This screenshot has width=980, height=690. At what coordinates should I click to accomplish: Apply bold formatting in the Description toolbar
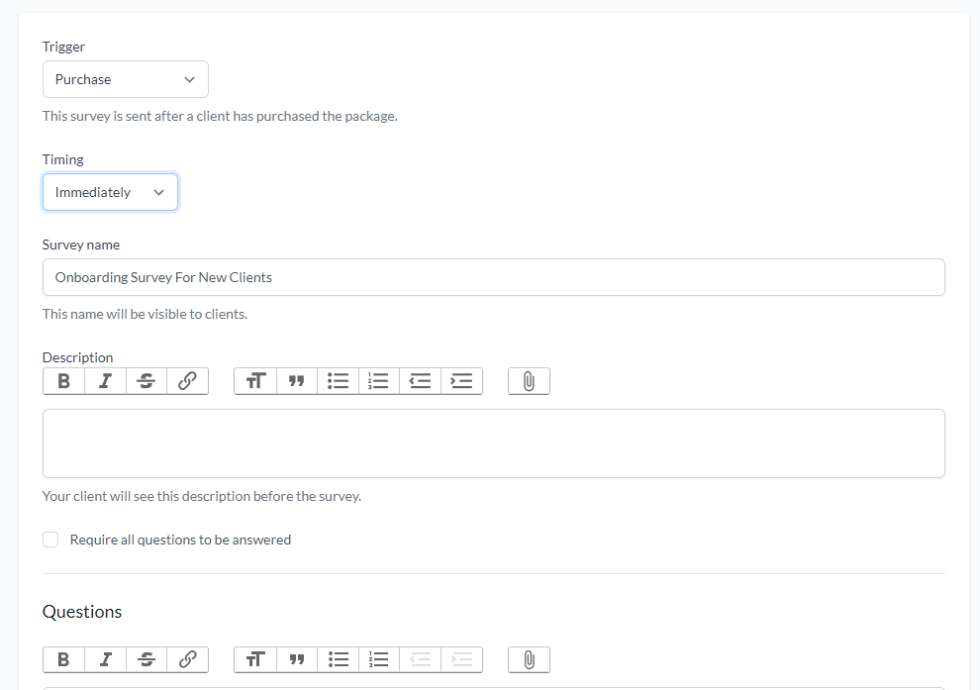pos(63,380)
